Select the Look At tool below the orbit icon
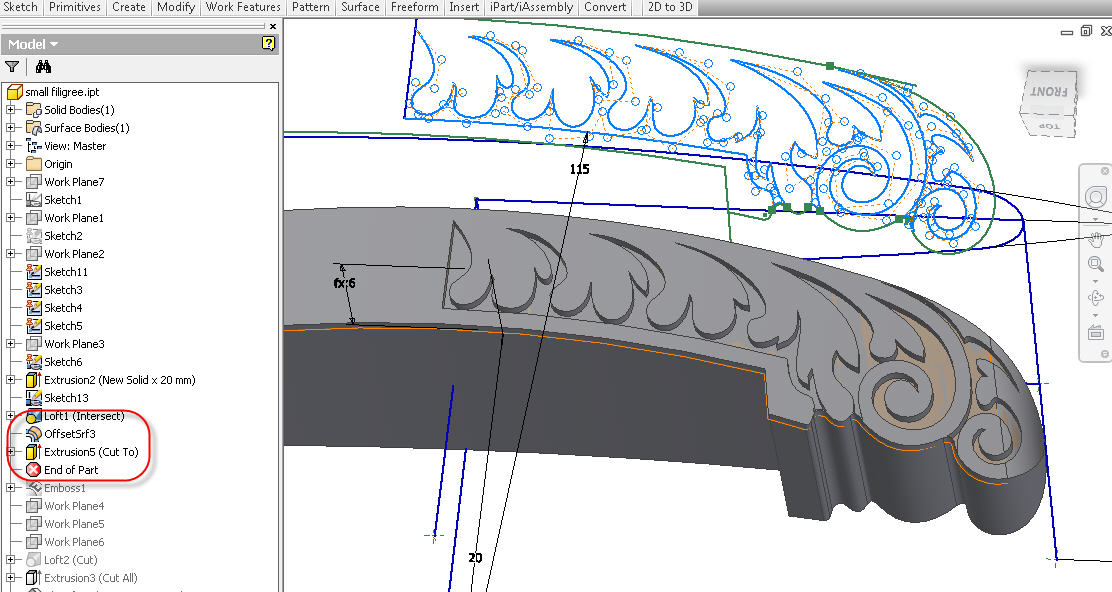 [x=1095, y=333]
